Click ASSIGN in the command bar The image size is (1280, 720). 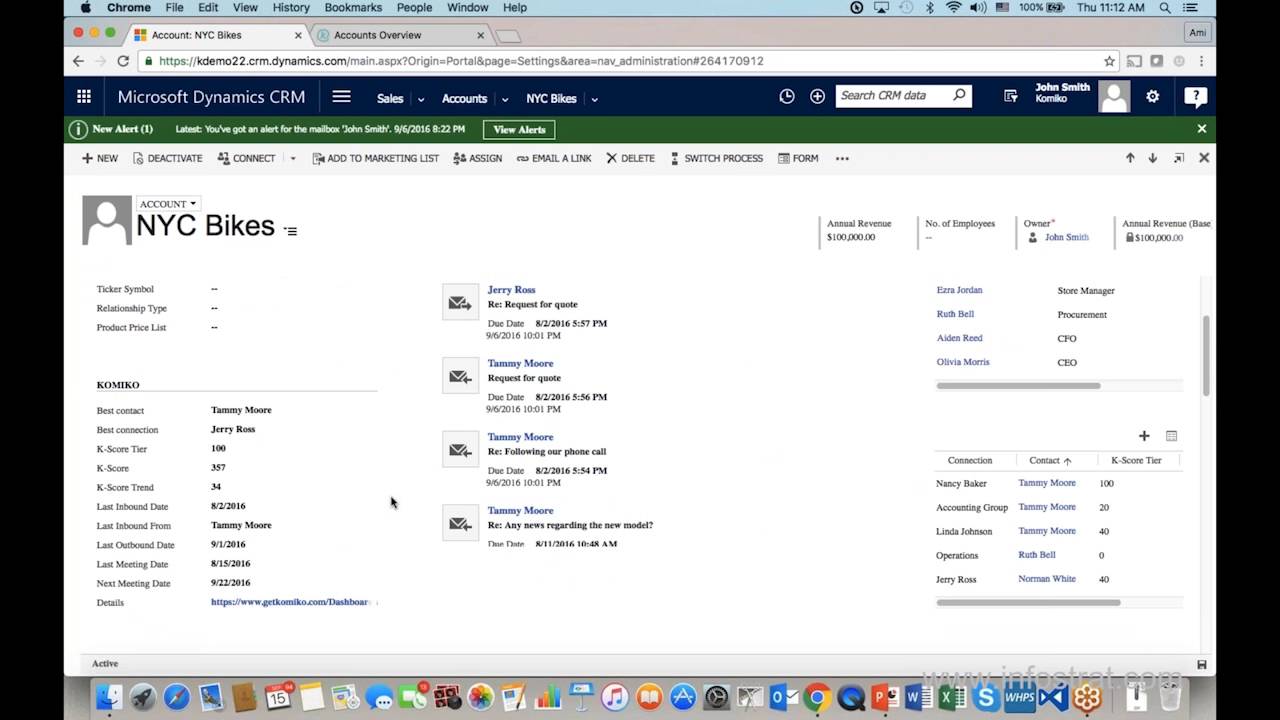[x=478, y=158]
